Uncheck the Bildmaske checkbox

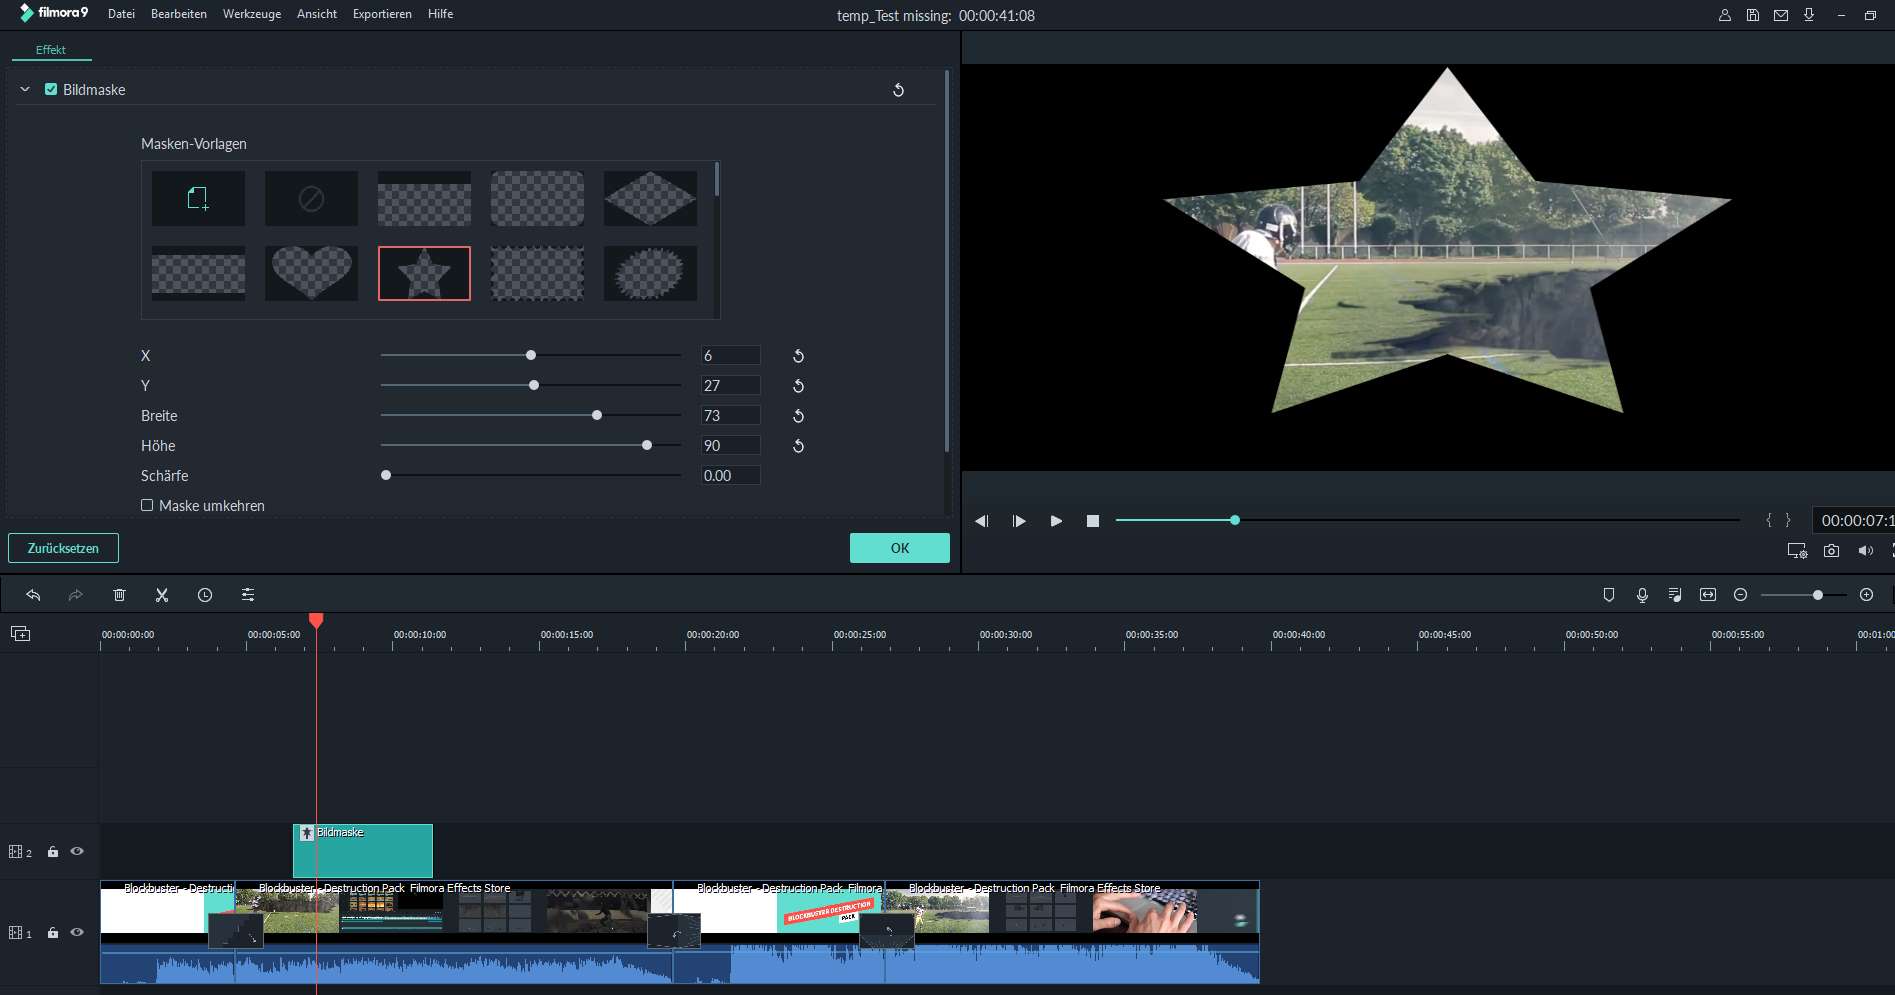pos(51,89)
